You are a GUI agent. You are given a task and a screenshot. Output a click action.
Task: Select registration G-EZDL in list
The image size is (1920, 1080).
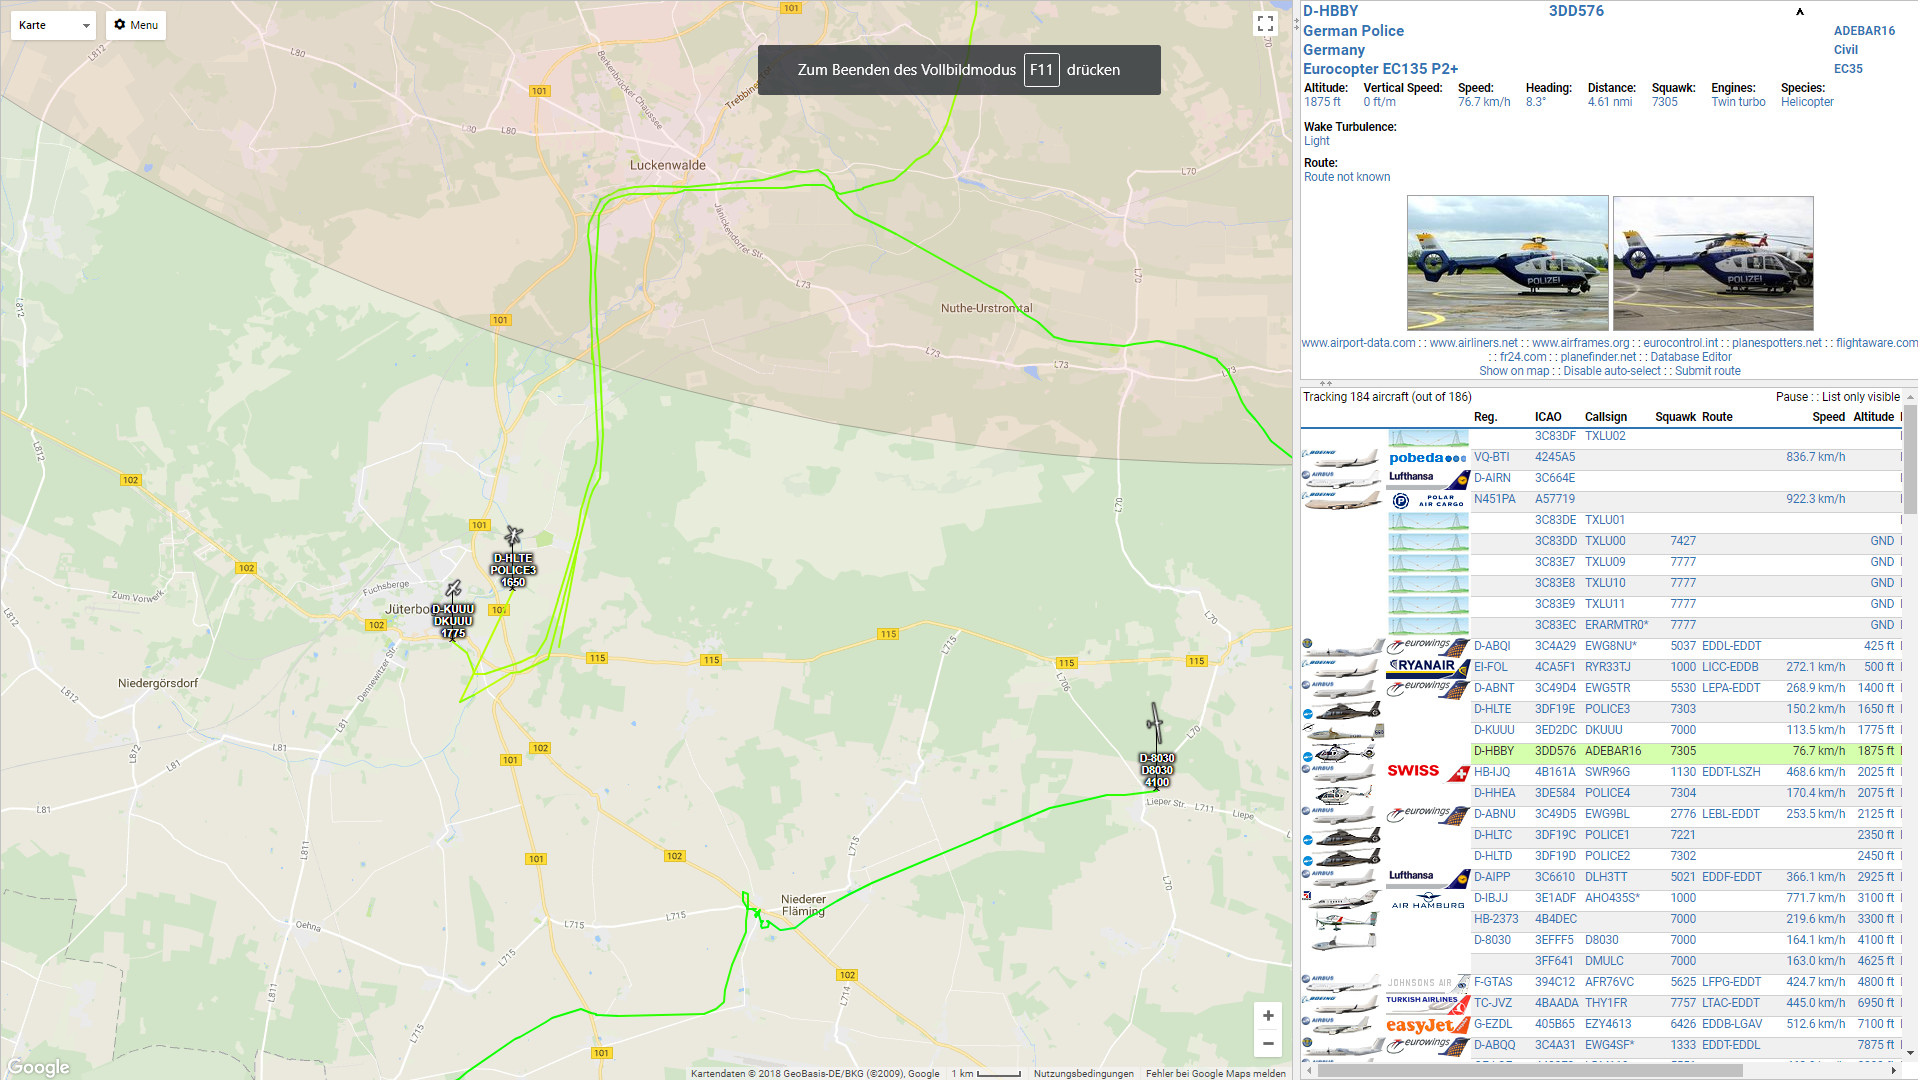point(1494,1024)
